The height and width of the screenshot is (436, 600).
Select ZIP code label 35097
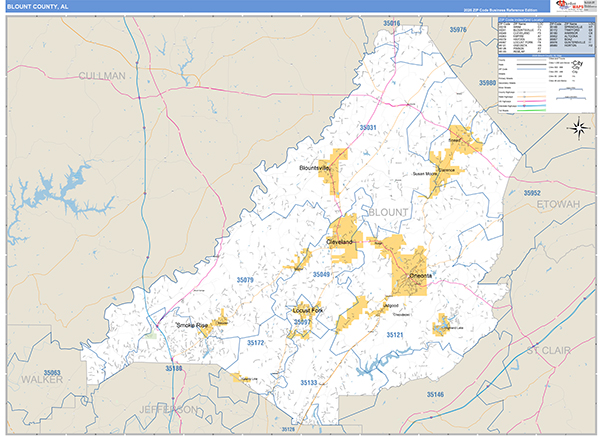coord(302,322)
